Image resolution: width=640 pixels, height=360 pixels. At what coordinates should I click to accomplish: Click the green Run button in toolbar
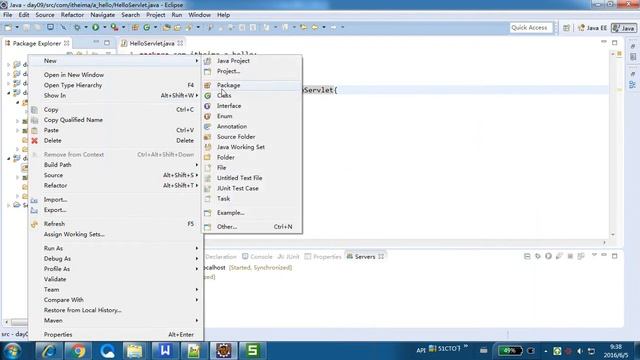point(96,27)
